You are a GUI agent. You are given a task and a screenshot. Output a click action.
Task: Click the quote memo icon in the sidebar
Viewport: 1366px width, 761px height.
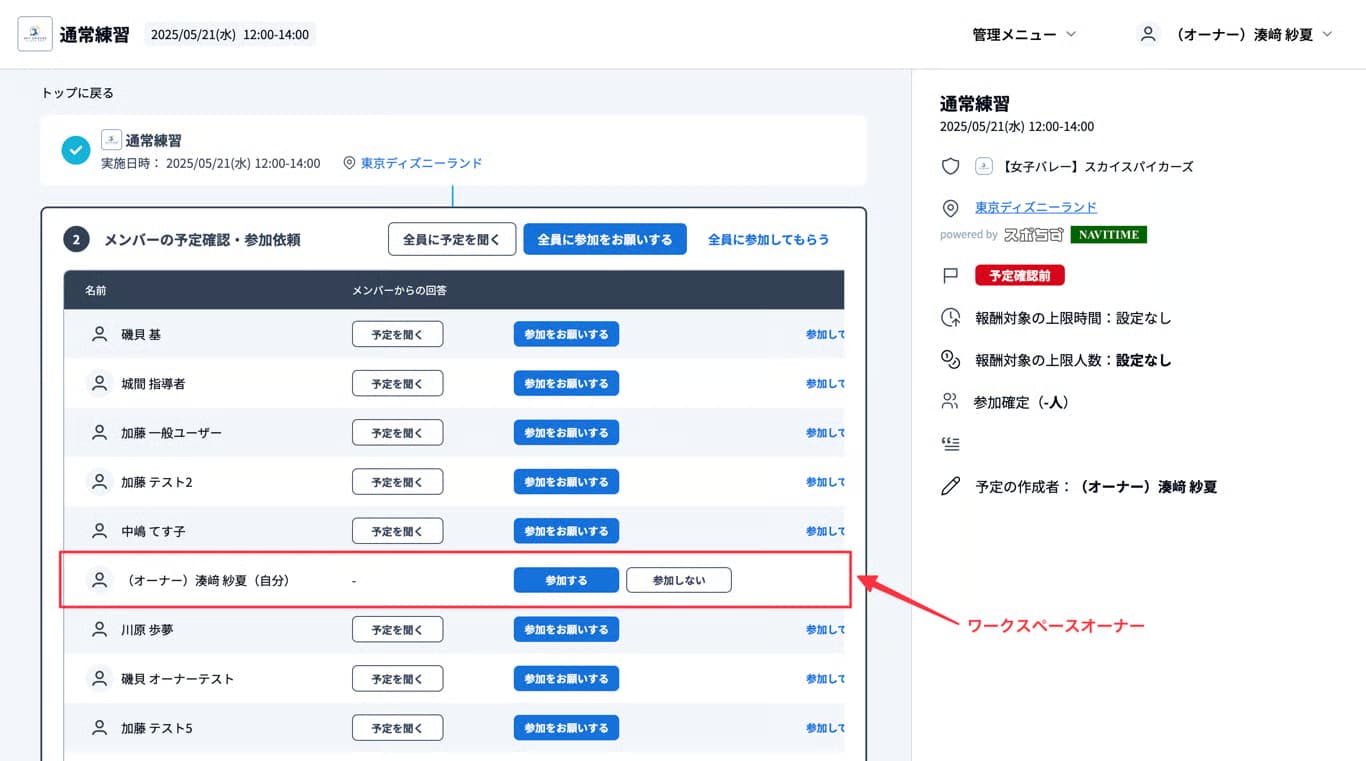point(950,443)
